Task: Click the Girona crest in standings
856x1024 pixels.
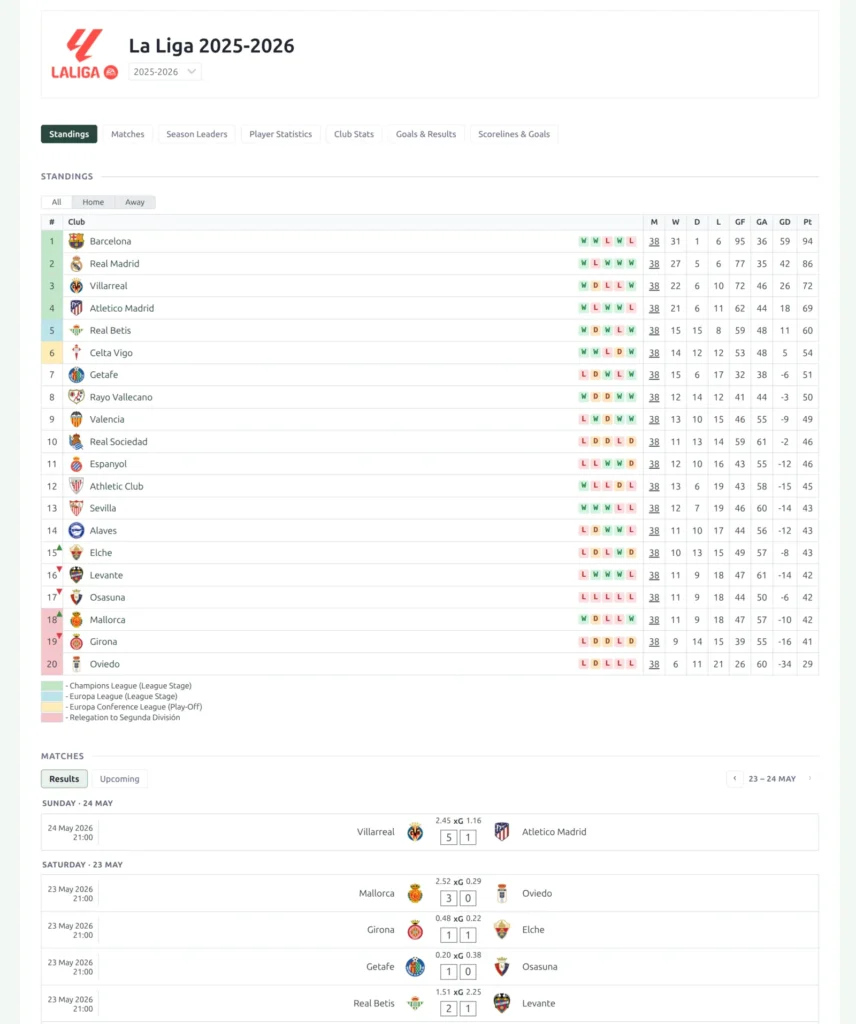Action: click(x=76, y=641)
